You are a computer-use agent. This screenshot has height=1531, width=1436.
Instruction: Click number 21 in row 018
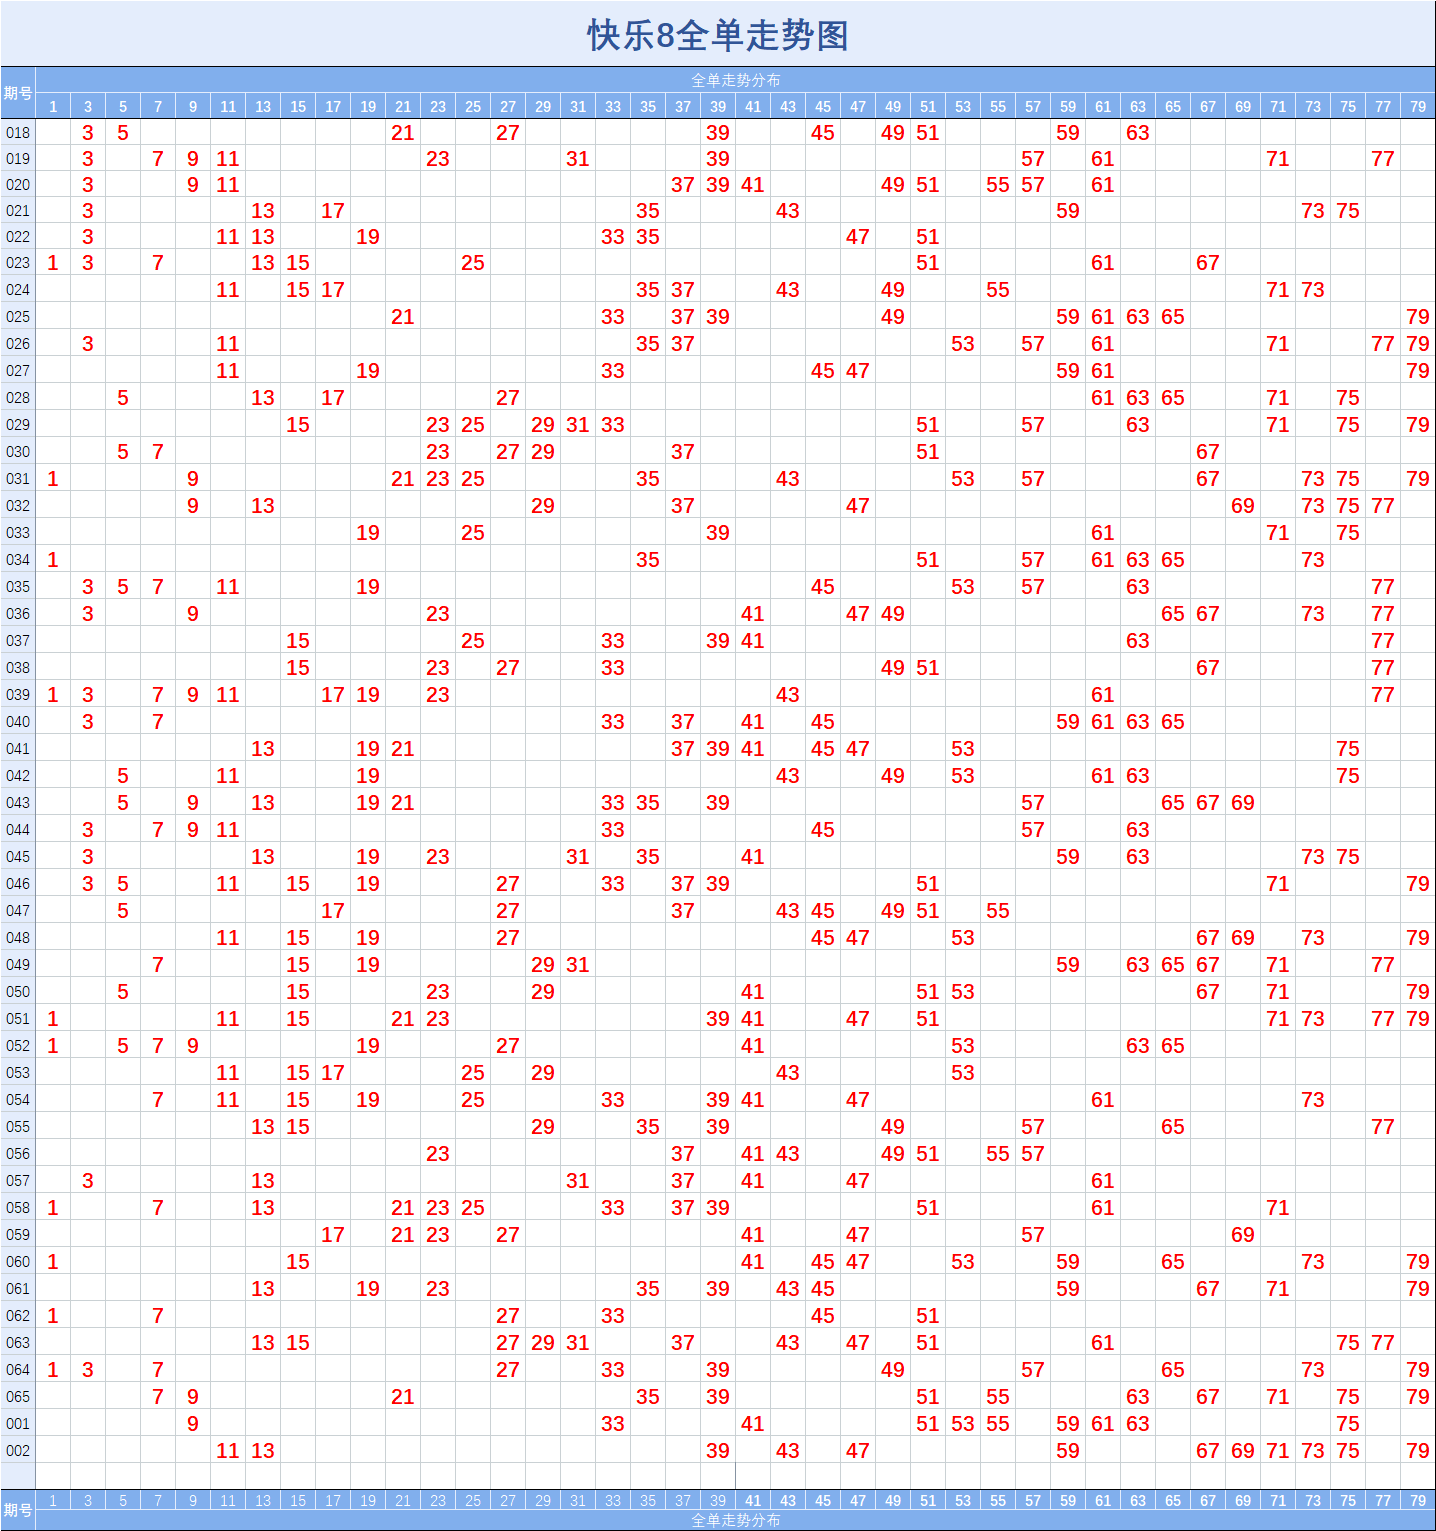(x=403, y=132)
